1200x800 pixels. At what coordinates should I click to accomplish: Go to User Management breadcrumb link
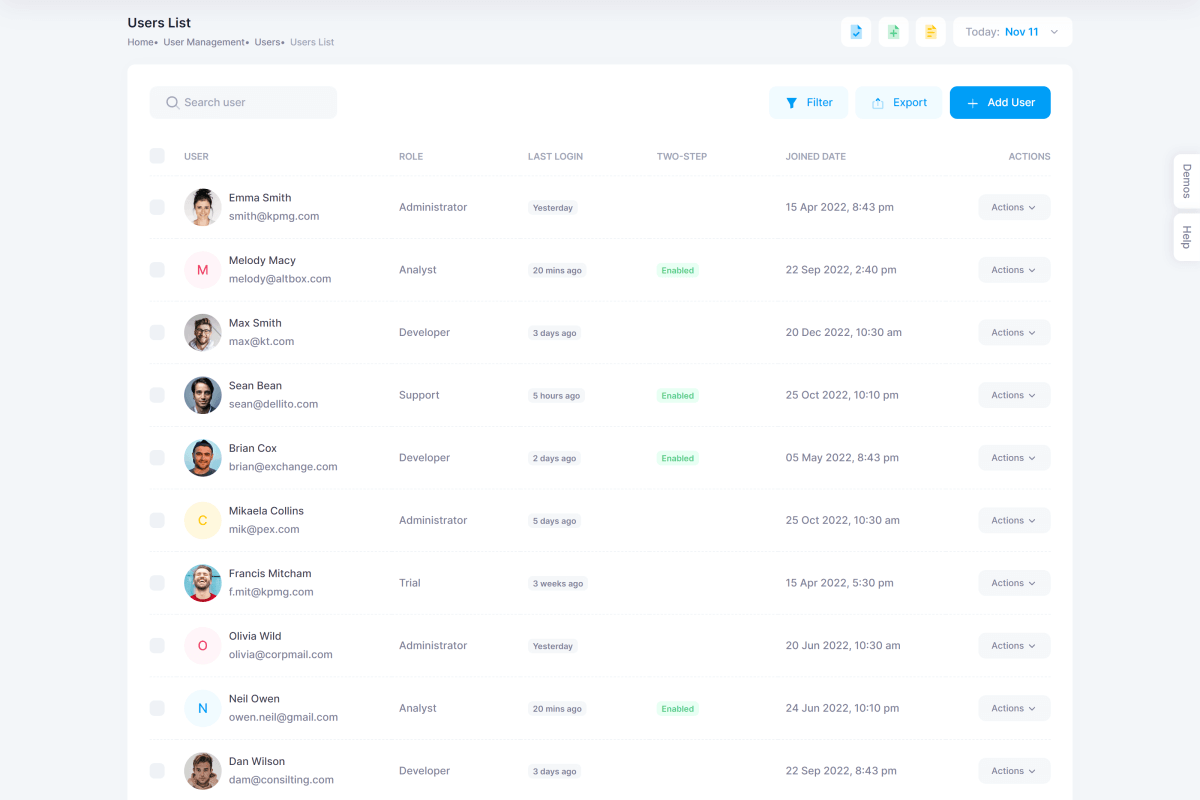[204, 42]
